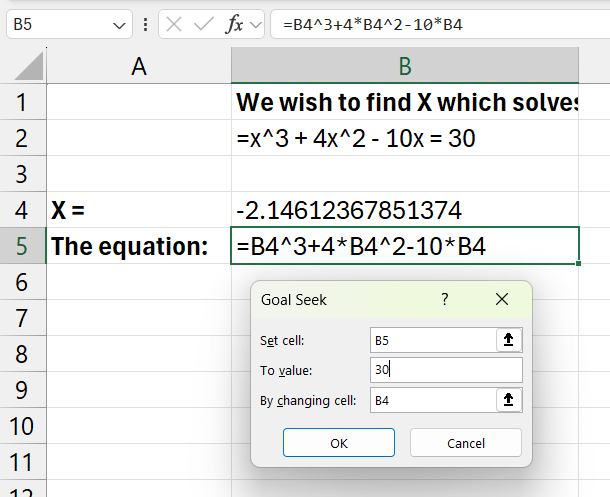Viewport: 610px width, 497px height.
Task: Click OK in Goal Seek dialog
Action: pos(339,443)
